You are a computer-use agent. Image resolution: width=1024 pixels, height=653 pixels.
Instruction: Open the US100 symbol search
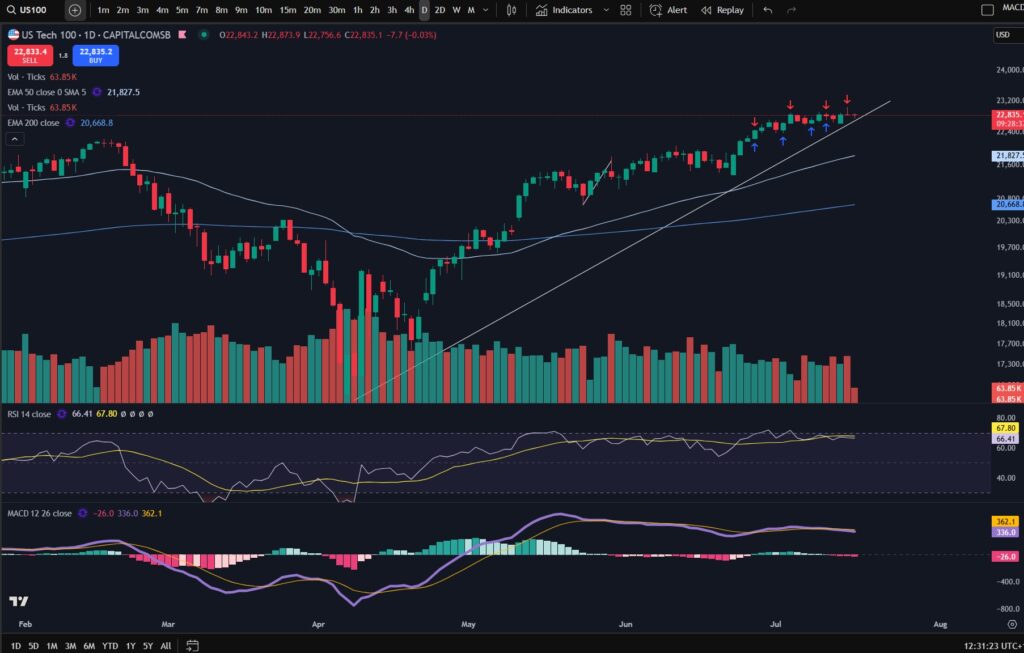[27, 10]
